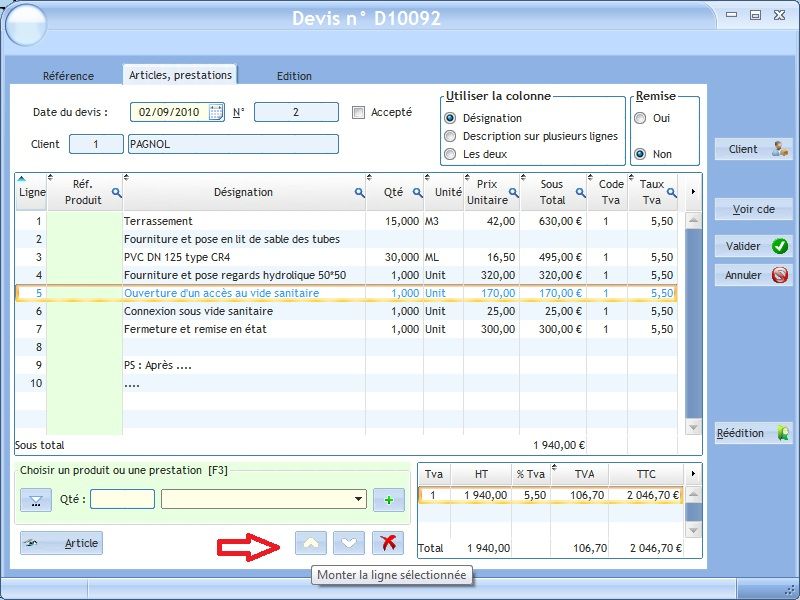Sort by the Ligne column header
The image size is (800, 600).
32,192
